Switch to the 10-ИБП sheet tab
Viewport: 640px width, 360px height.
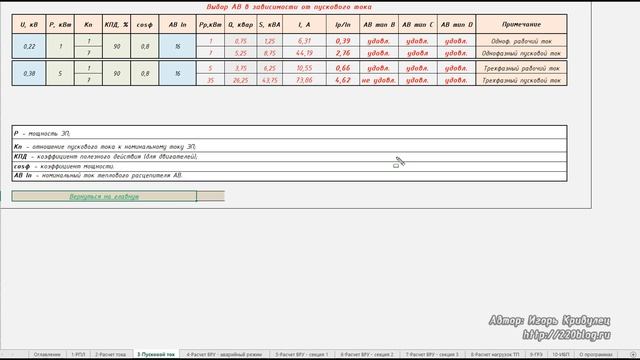point(560,354)
